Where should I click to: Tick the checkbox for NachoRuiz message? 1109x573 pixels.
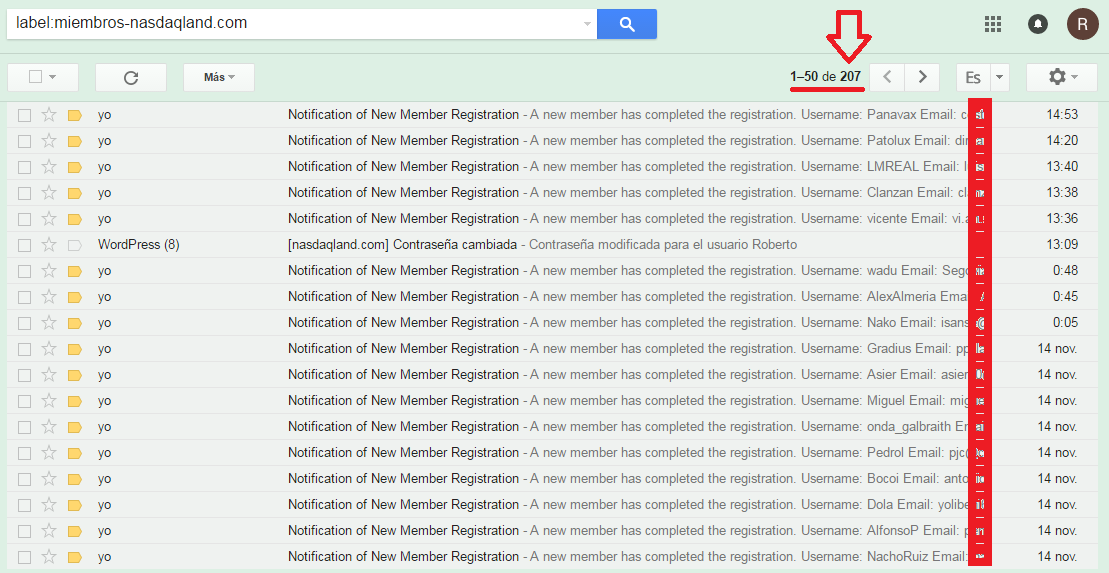pos(25,557)
